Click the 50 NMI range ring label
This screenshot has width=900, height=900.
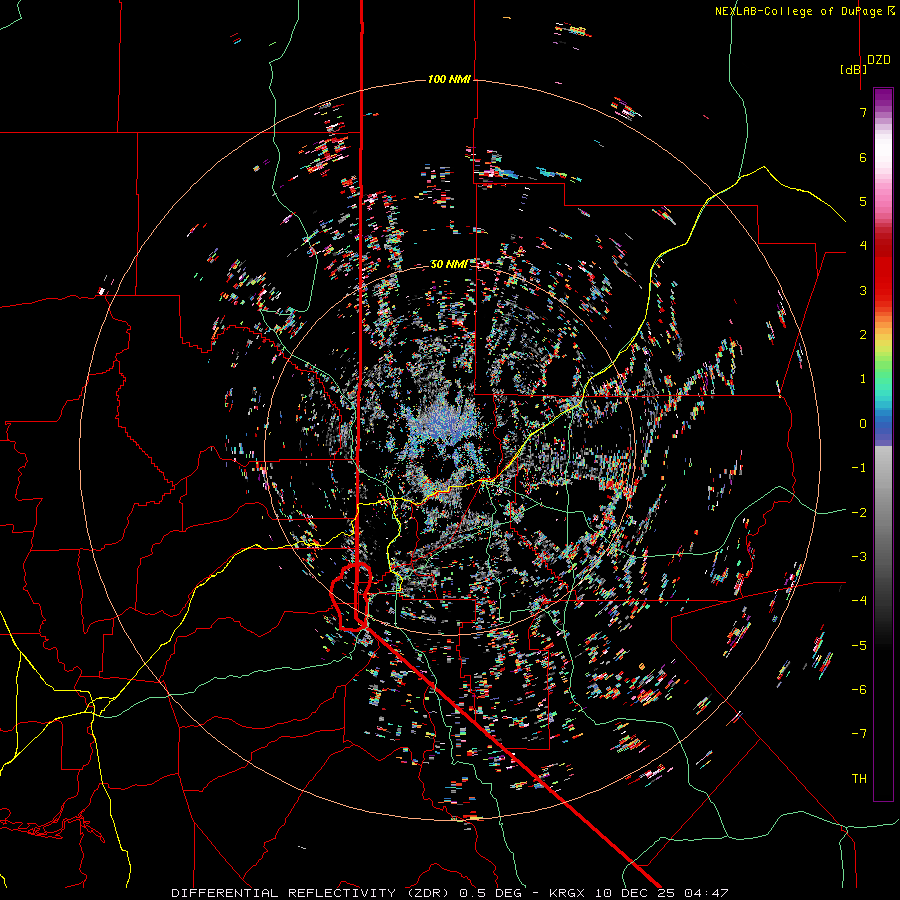click(449, 264)
